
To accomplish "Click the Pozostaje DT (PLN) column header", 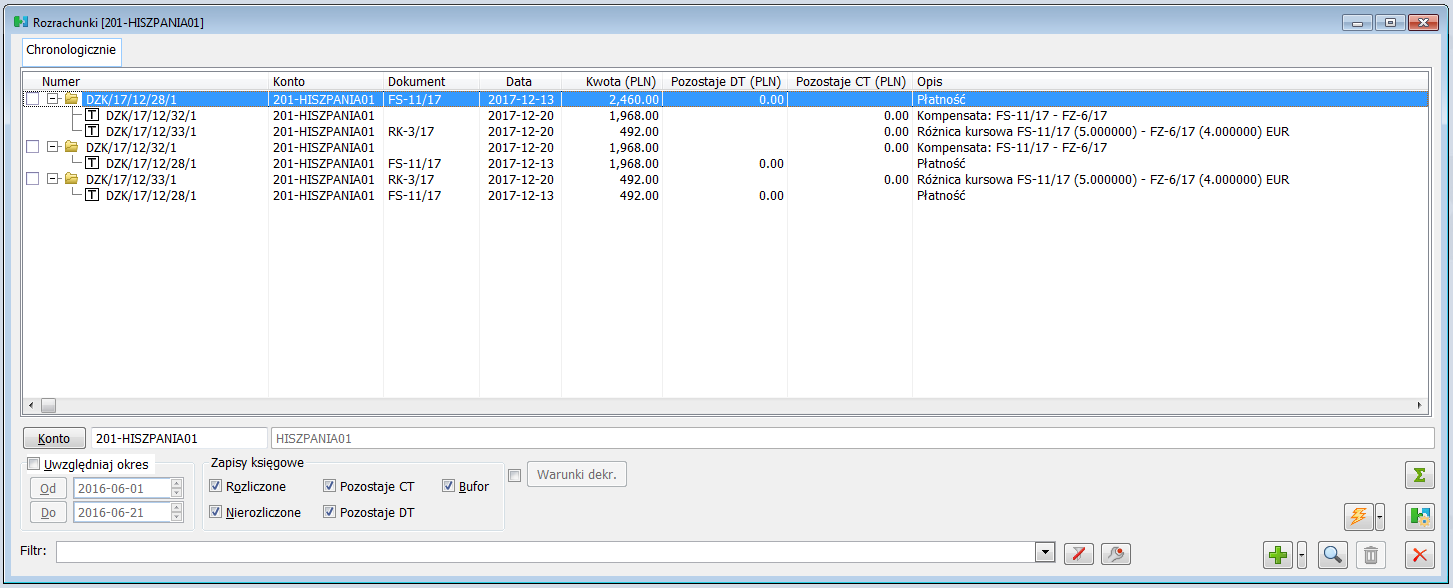I will point(725,81).
